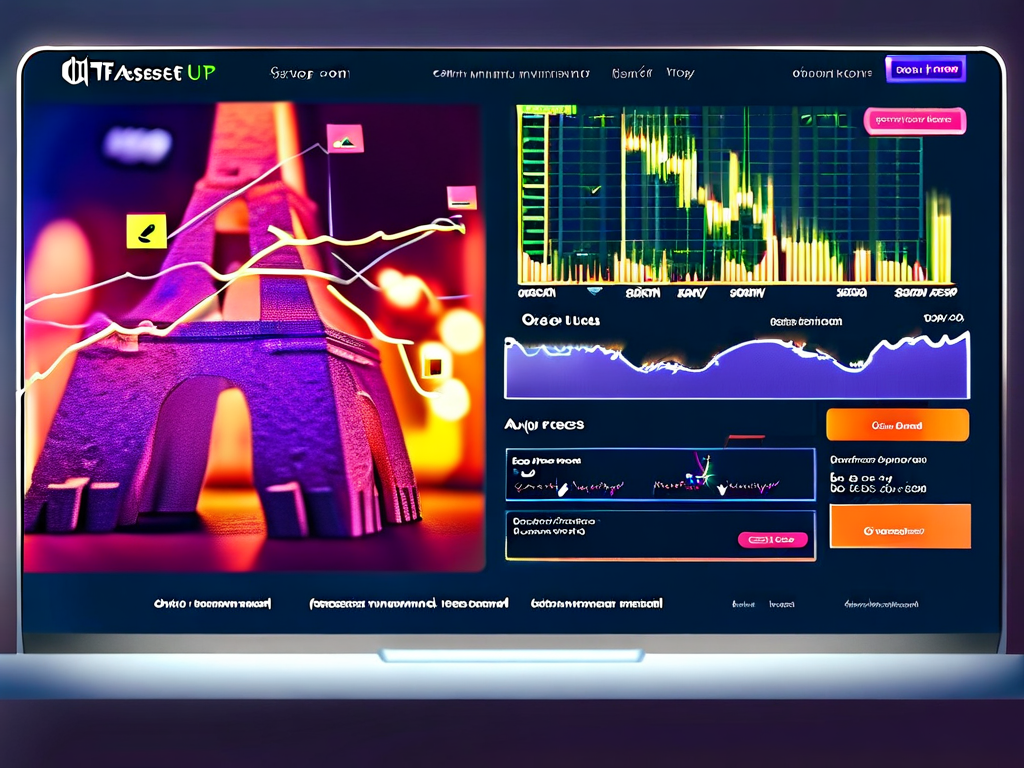Click the pink pill button in the lower card
This screenshot has height=768, width=1024.
(773, 539)
